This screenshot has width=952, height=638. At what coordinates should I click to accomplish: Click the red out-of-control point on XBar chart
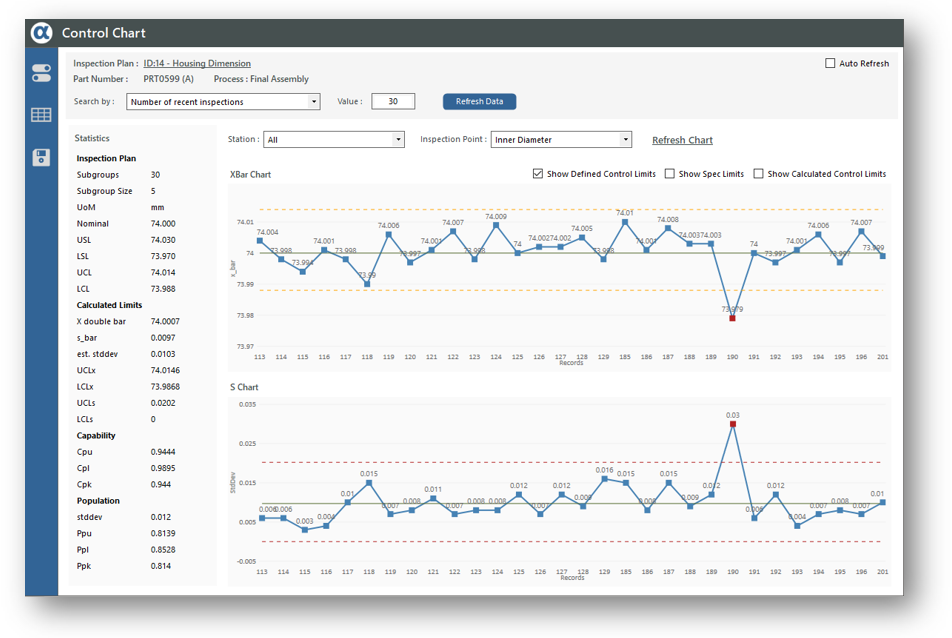(732, 318)
